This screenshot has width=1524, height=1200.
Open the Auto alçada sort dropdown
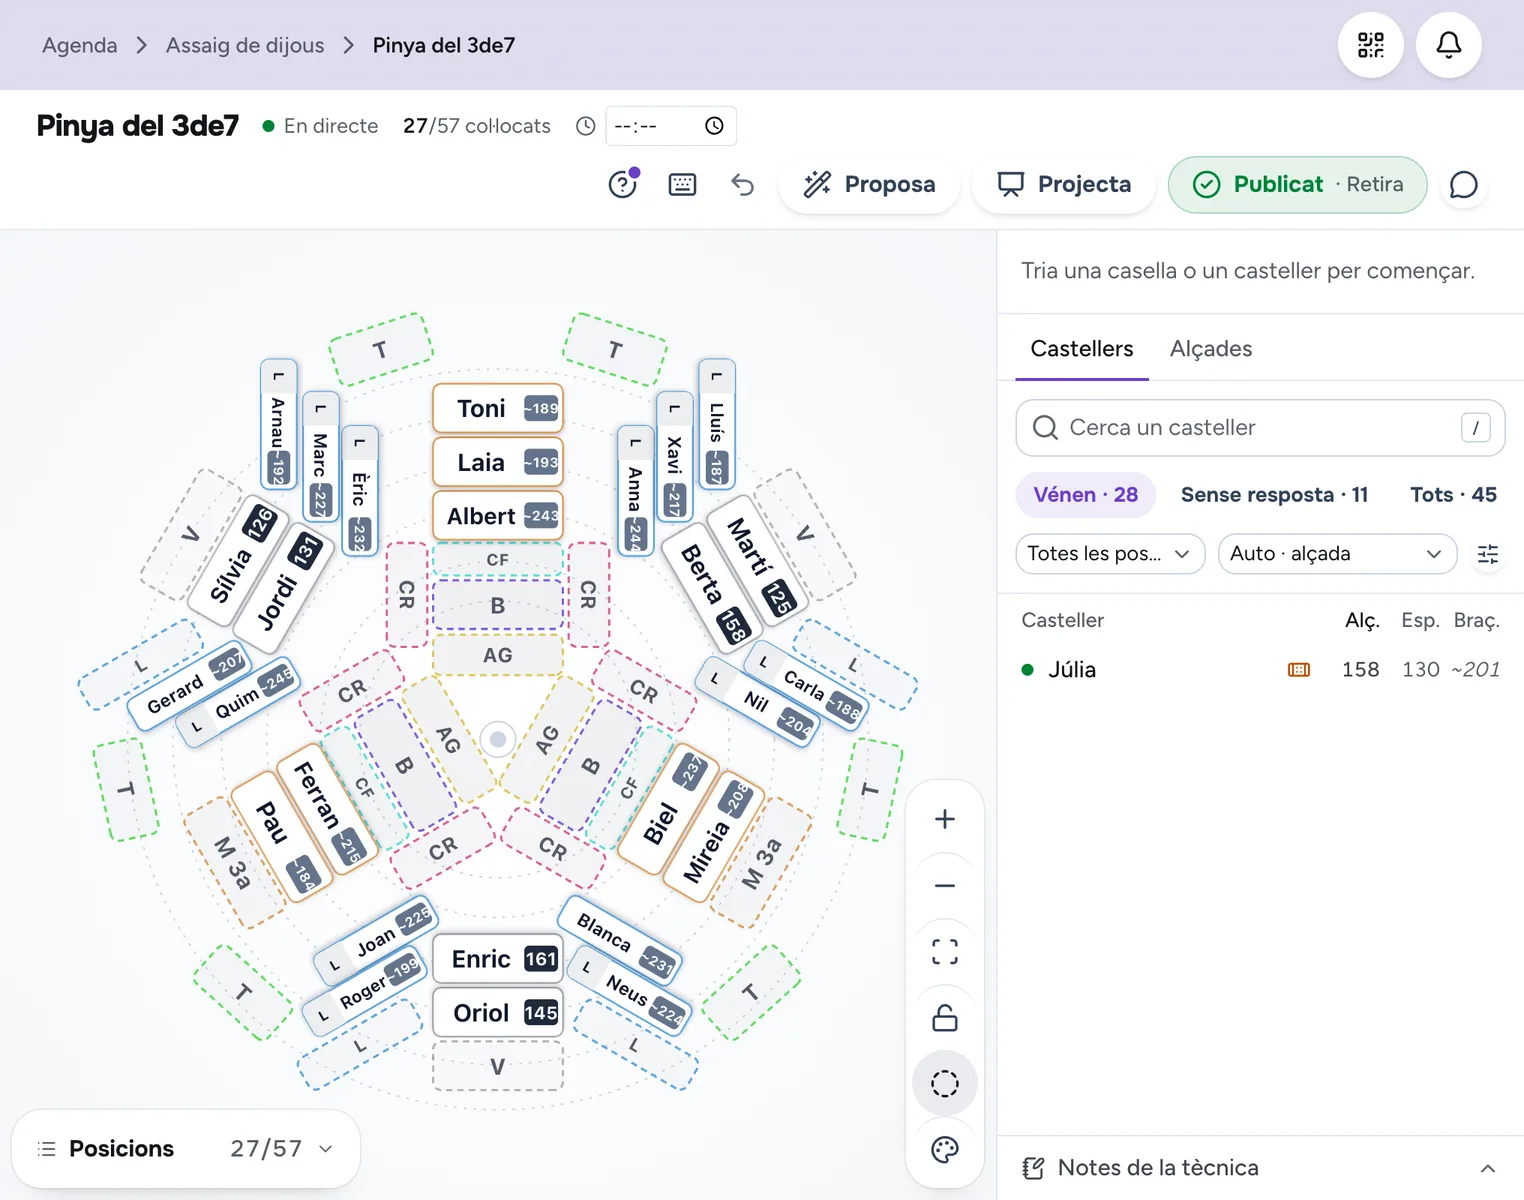point(1337,554)
